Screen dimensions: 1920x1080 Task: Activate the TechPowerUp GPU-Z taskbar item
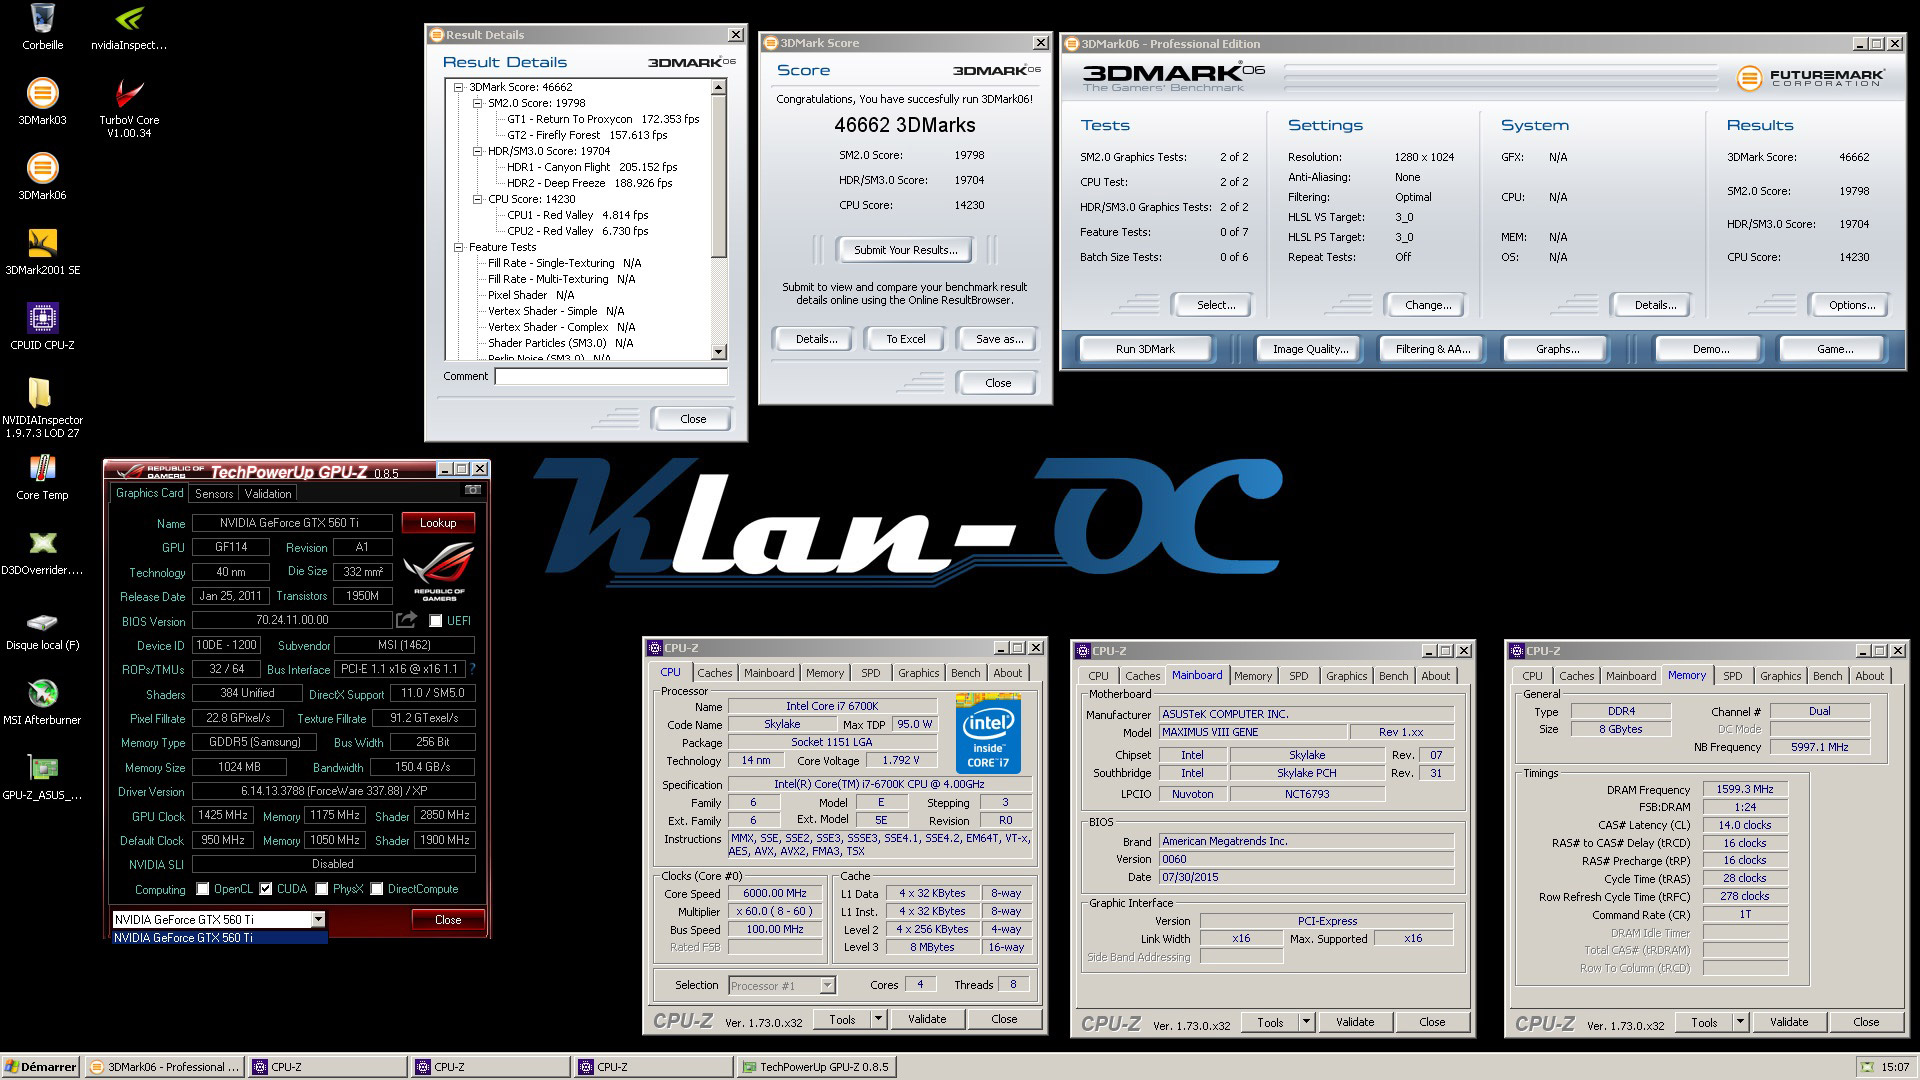815,1067
